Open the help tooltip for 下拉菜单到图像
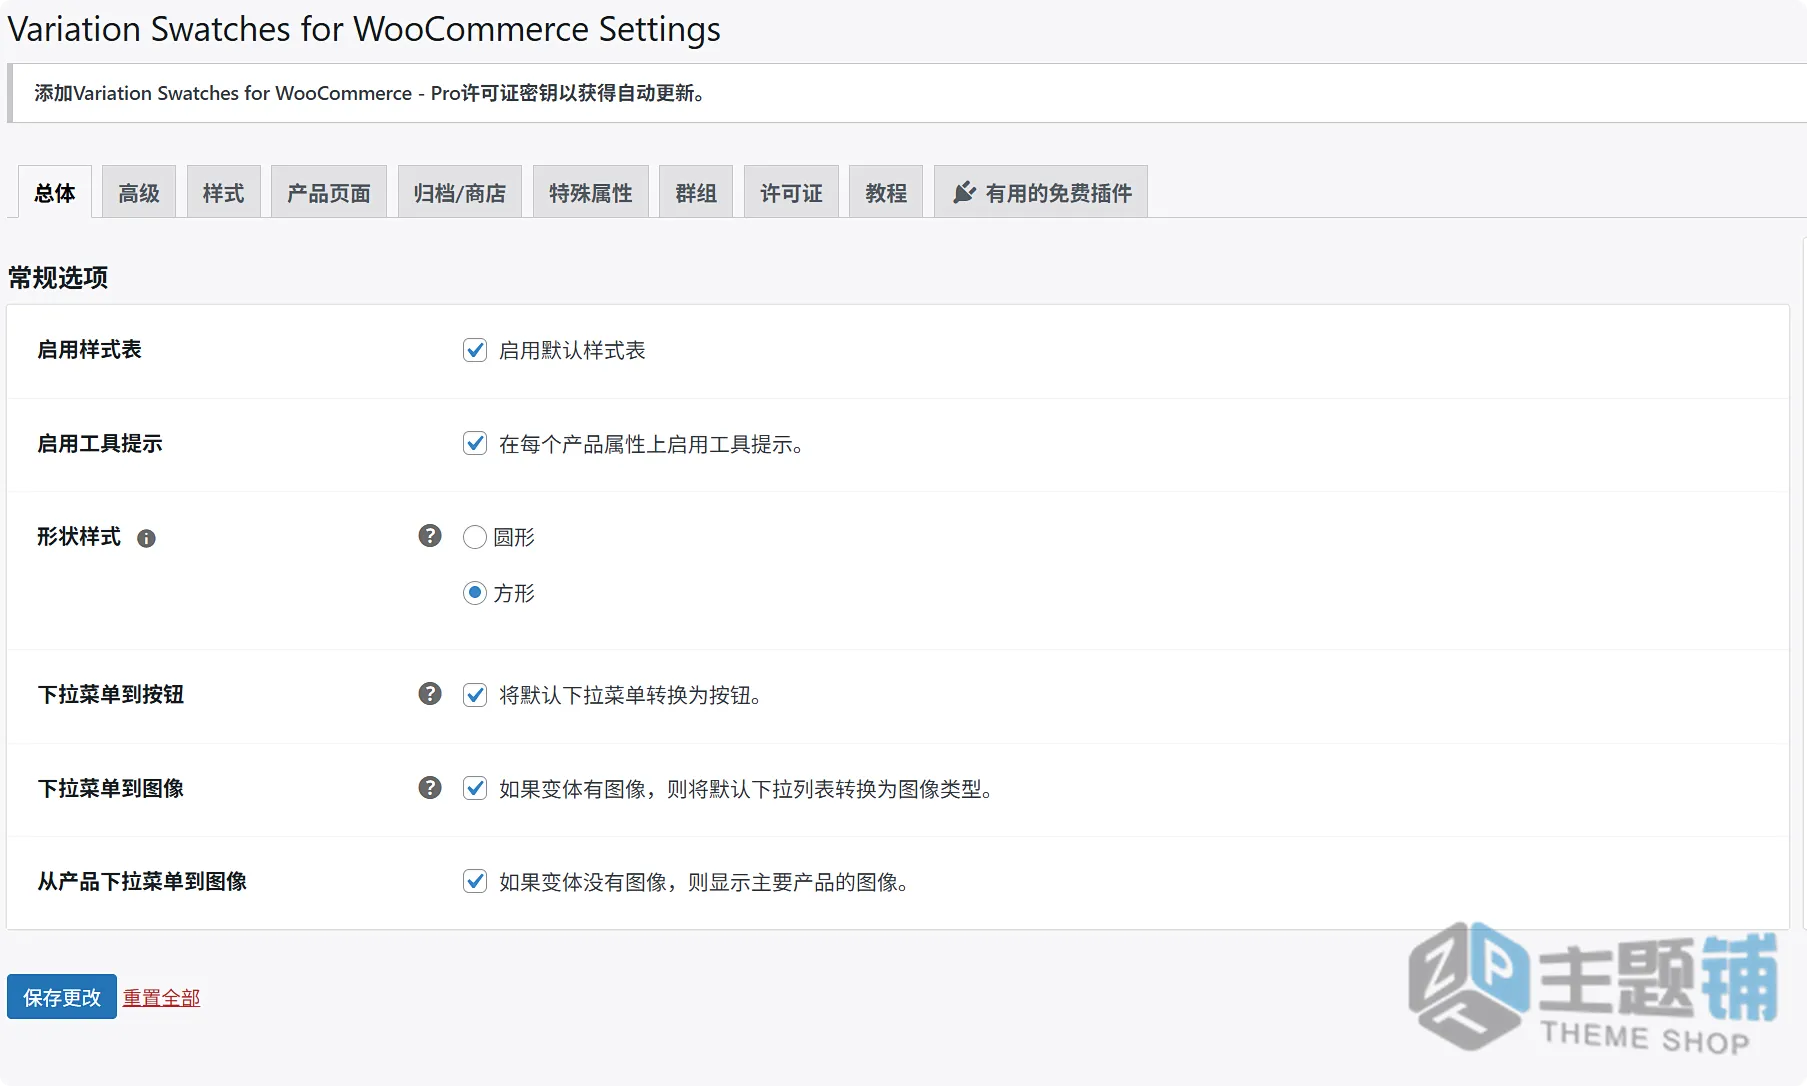Image resolution: width=1807 pixels, height=1086 pixels. pos(430,788)
